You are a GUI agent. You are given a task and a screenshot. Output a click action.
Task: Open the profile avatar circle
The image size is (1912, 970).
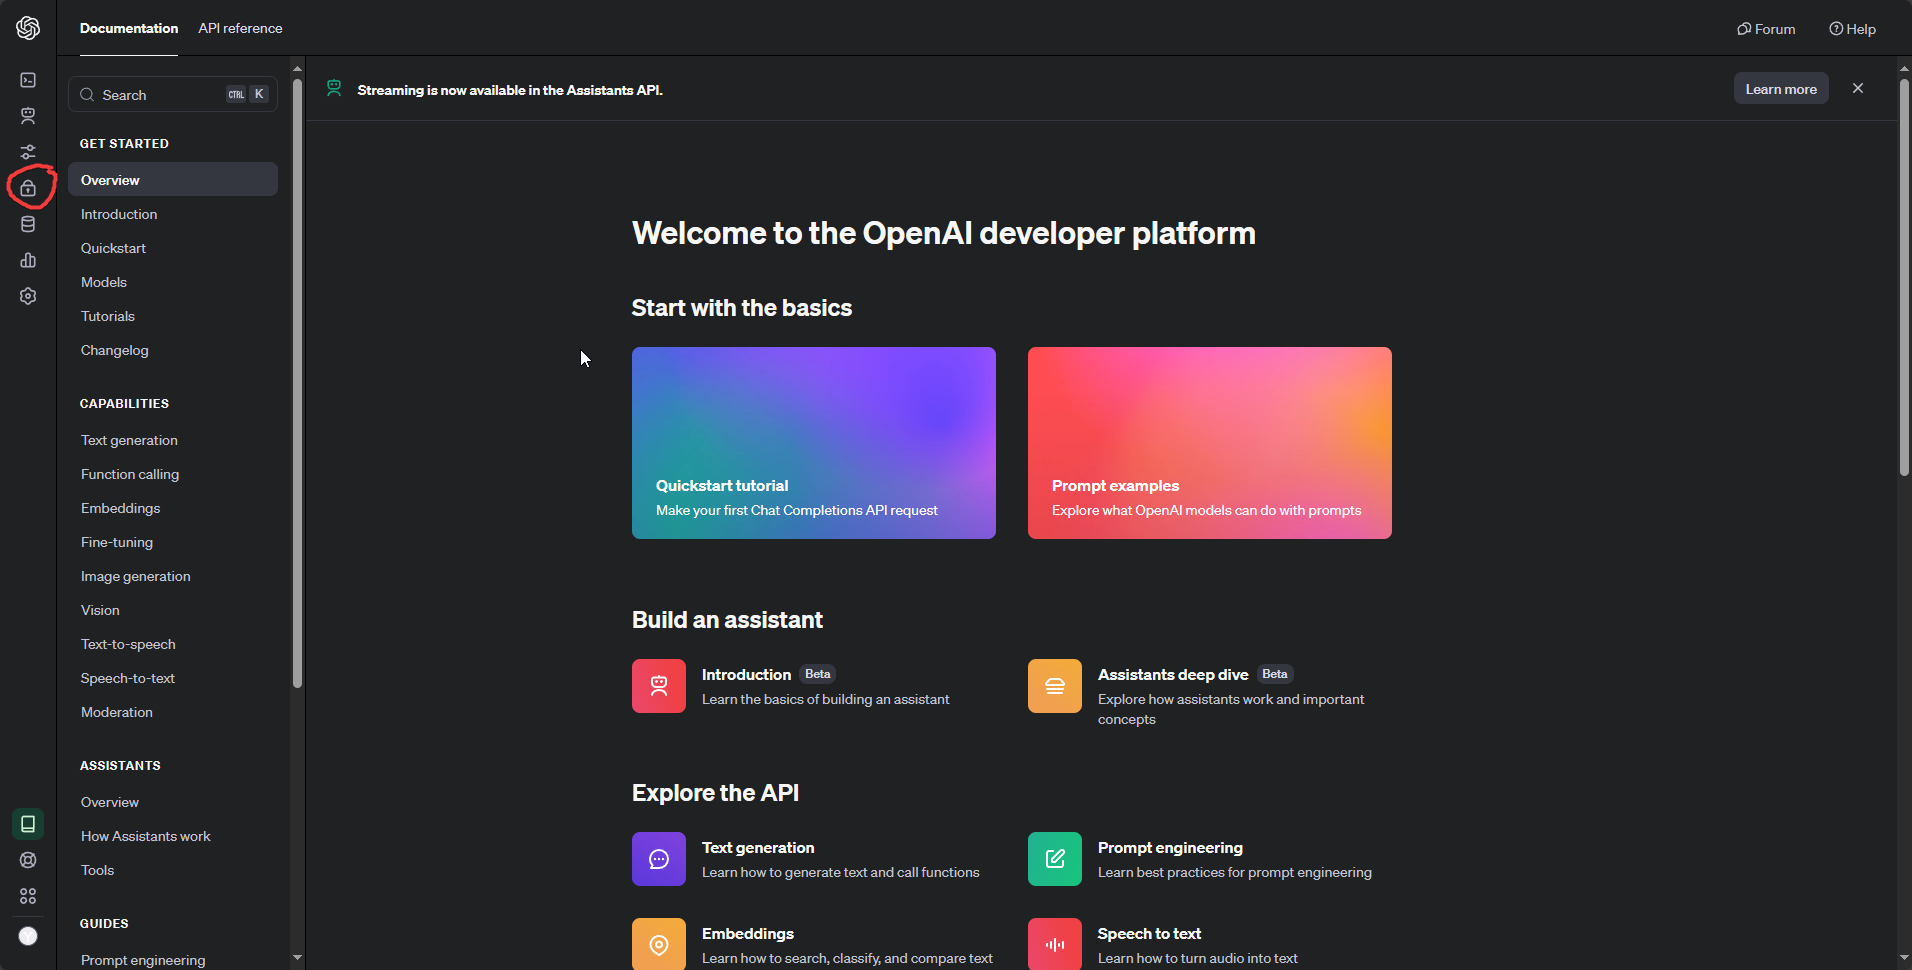click(28, 936)
